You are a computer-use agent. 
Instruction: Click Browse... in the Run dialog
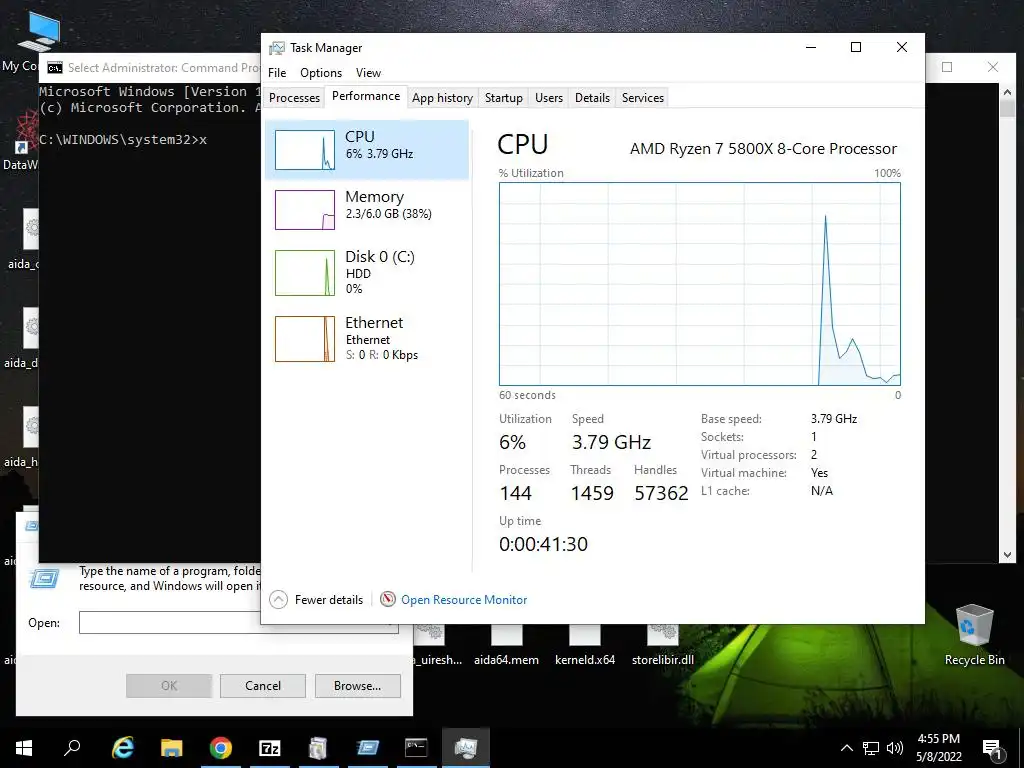(357, 686)
